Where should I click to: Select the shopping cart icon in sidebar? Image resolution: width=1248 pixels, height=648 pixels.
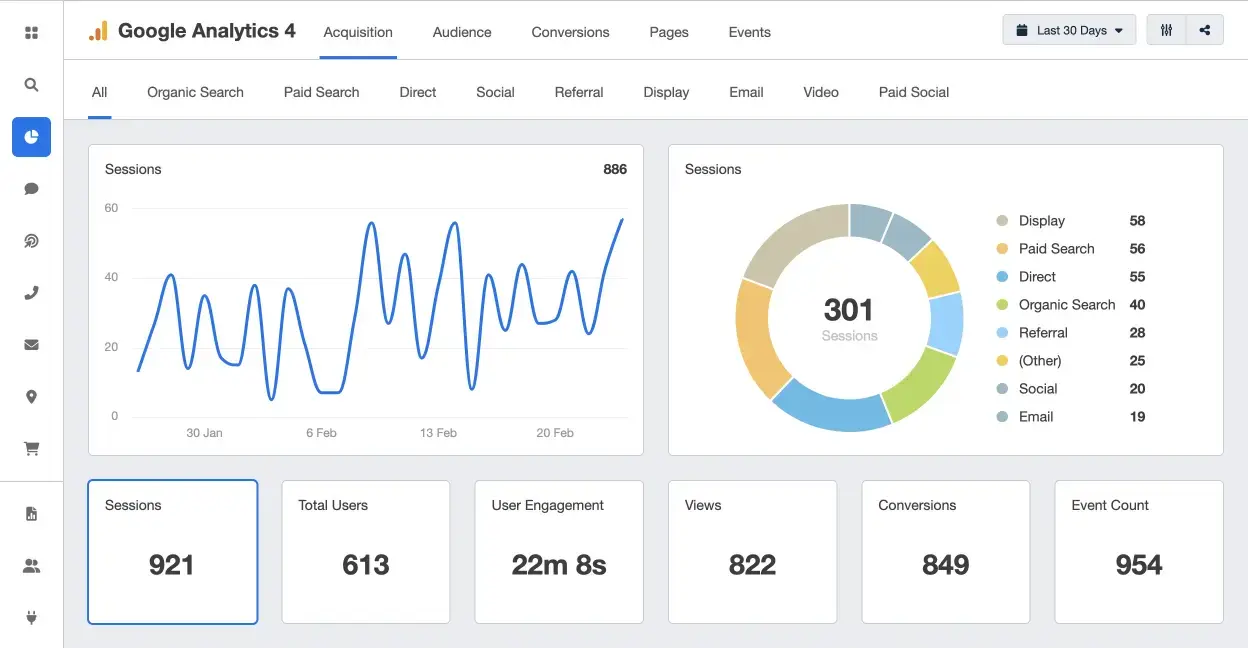tap(31, 449)
